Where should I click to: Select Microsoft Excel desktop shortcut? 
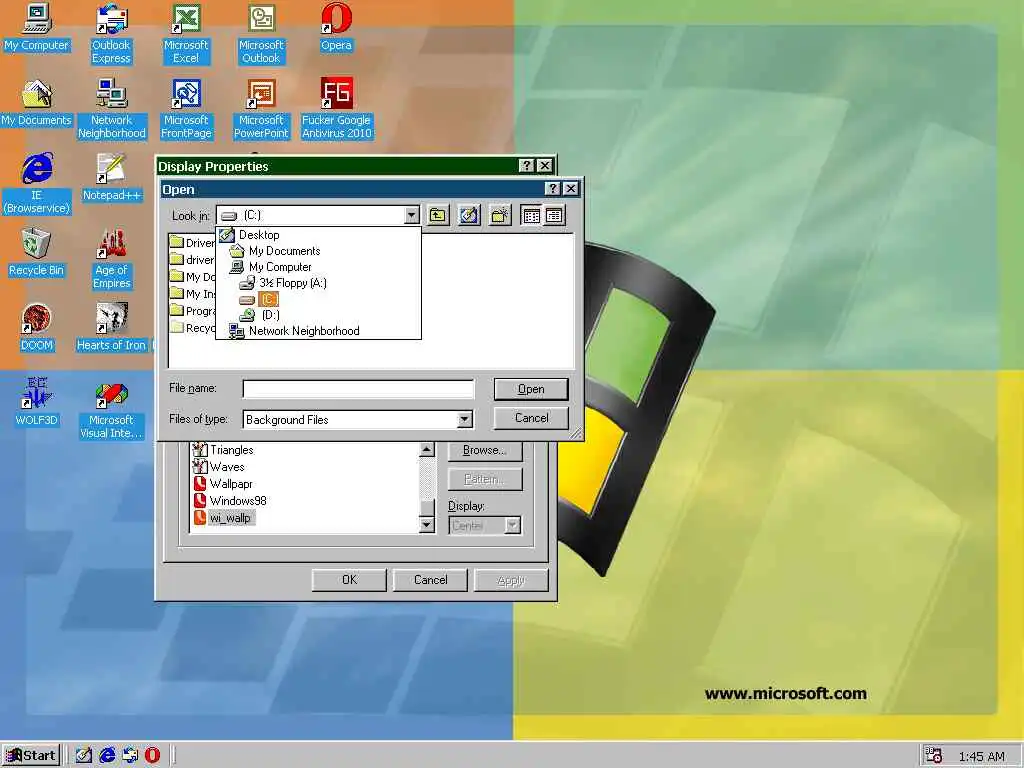186,34
